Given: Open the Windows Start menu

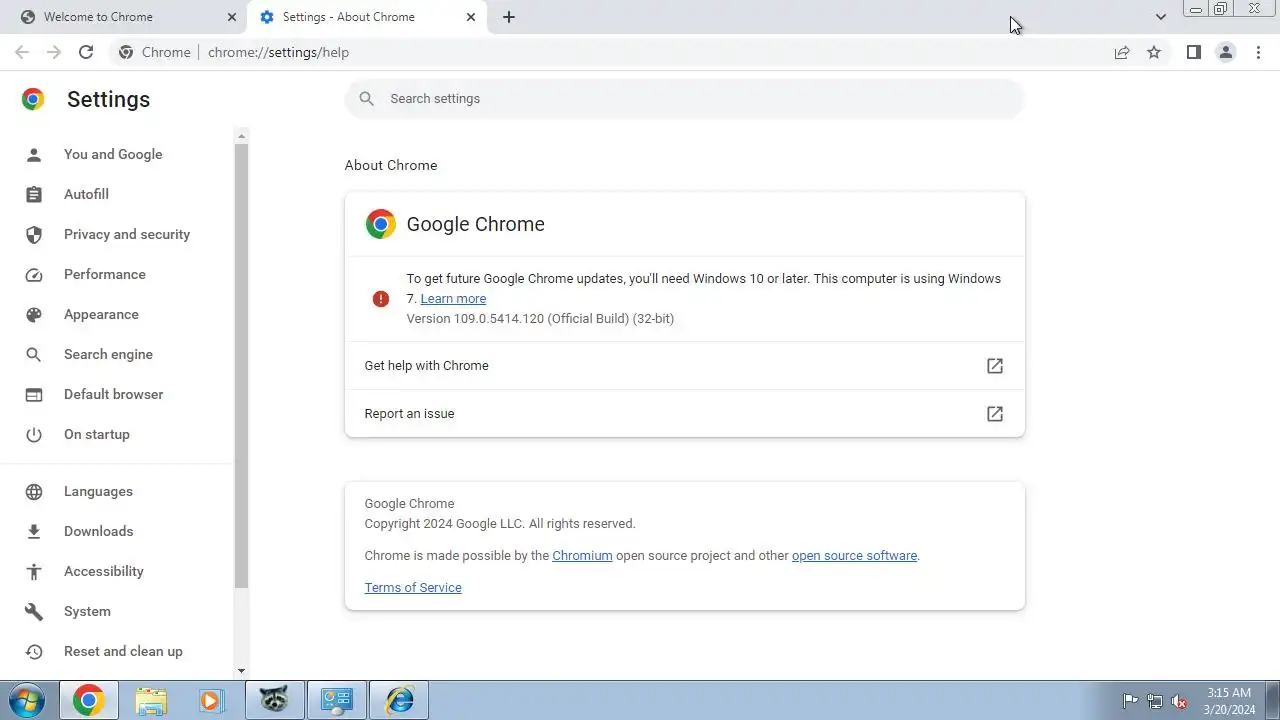Looking at the screenshot, I should (26, 700).
